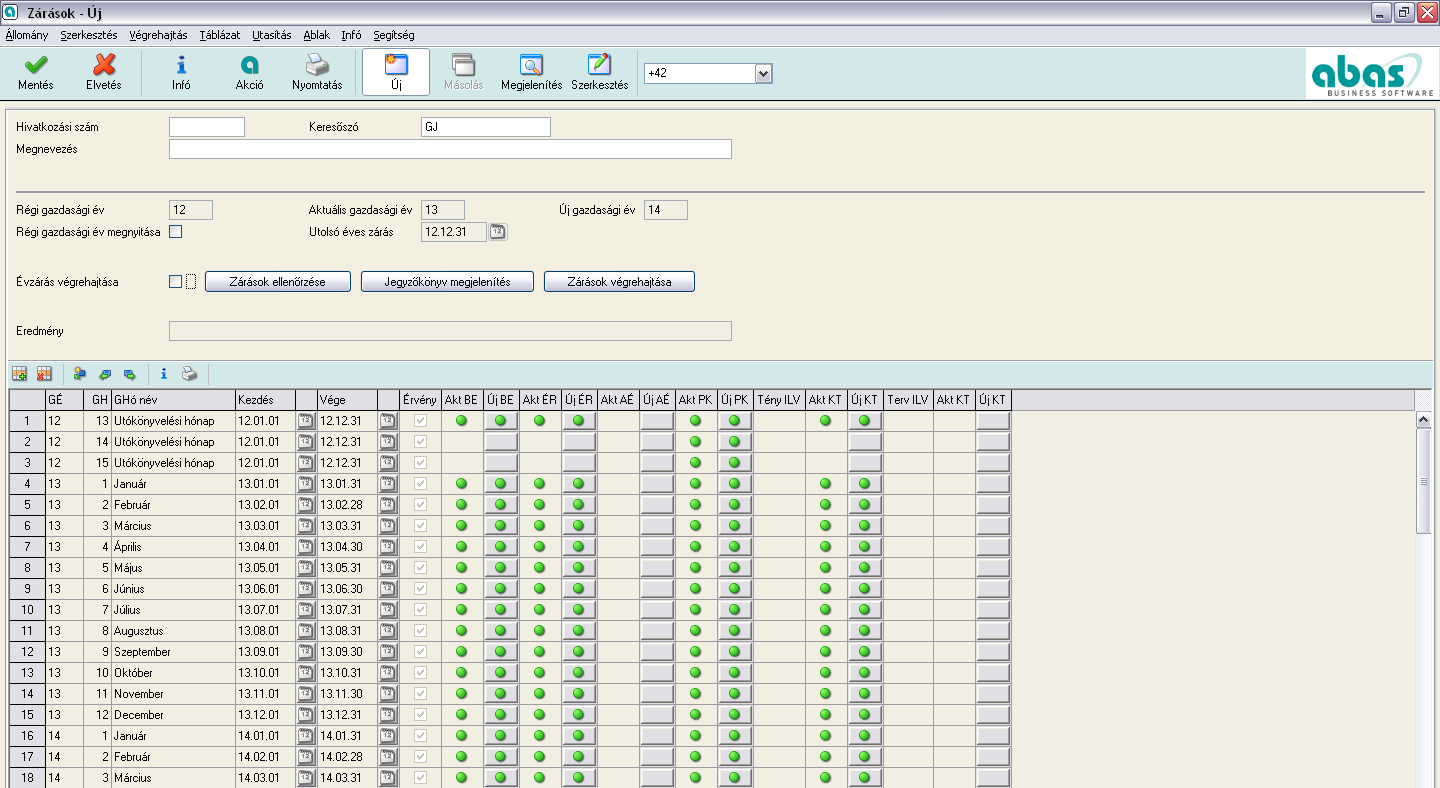Toggle Érvény checkbox in December row

420,715
